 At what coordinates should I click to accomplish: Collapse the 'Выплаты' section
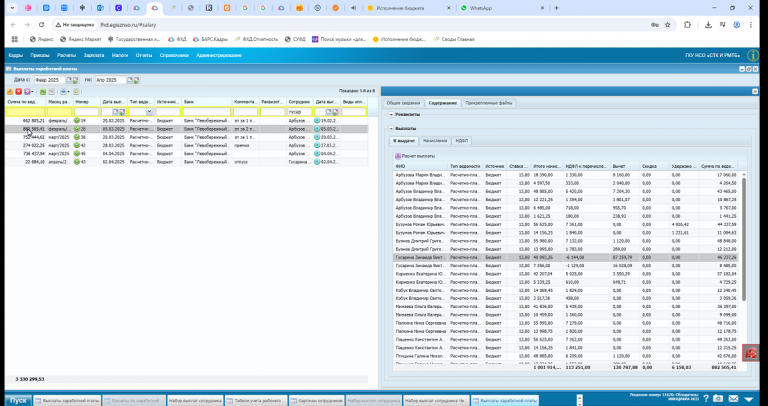click(x=391, y=129)
